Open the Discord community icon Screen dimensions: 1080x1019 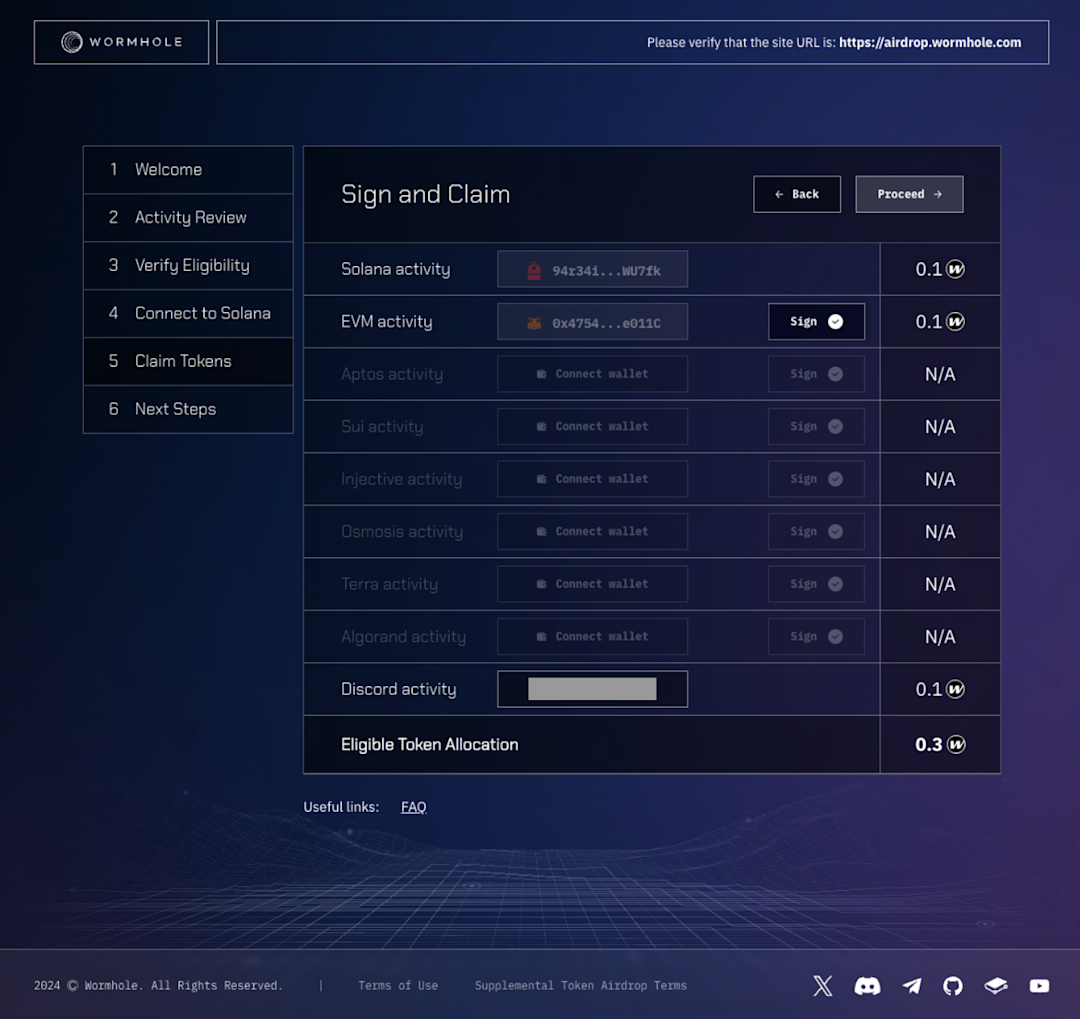(x=866, y=986)
